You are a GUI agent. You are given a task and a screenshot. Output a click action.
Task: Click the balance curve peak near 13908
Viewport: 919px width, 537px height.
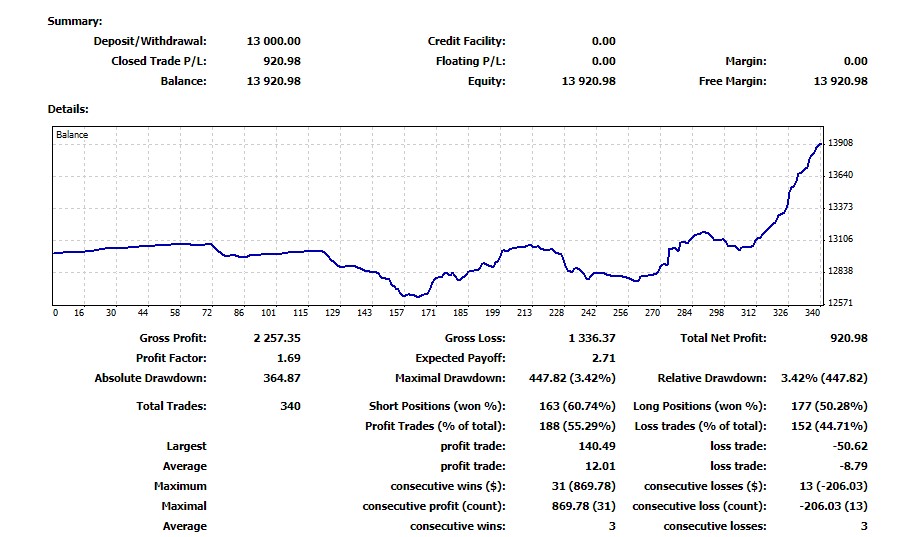[819, 145]
